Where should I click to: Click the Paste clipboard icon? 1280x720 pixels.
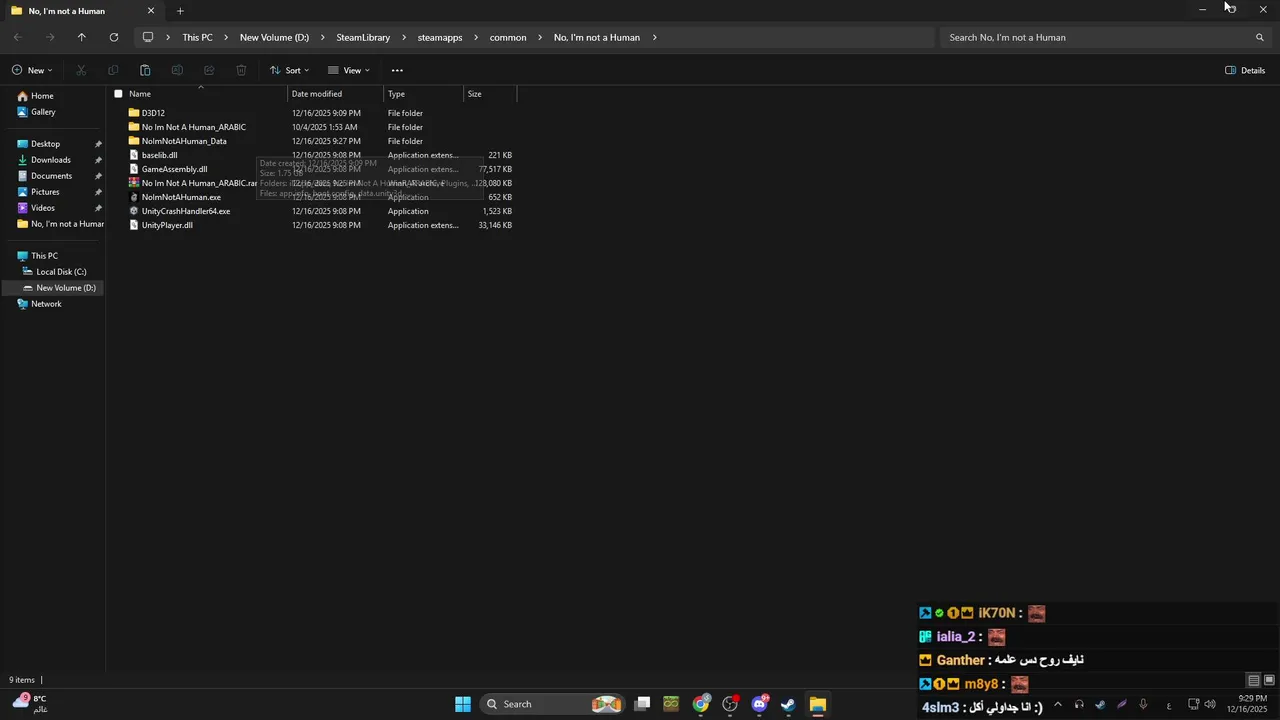(145, 70)
